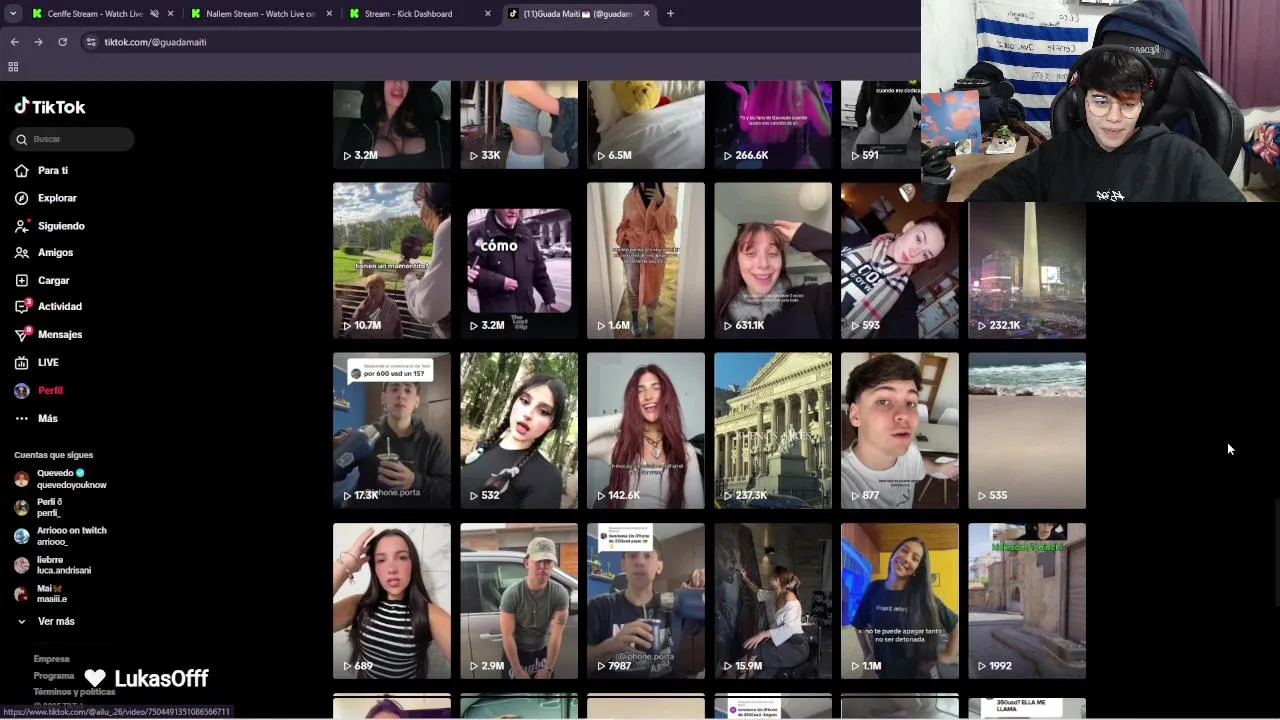Open the video with 689 views

(392, 601)
